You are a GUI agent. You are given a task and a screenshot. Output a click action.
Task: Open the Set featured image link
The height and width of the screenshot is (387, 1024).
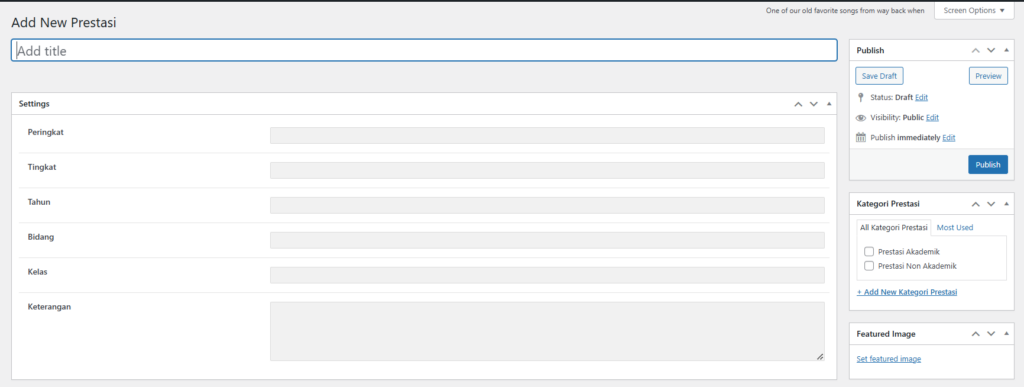(889, 359)
